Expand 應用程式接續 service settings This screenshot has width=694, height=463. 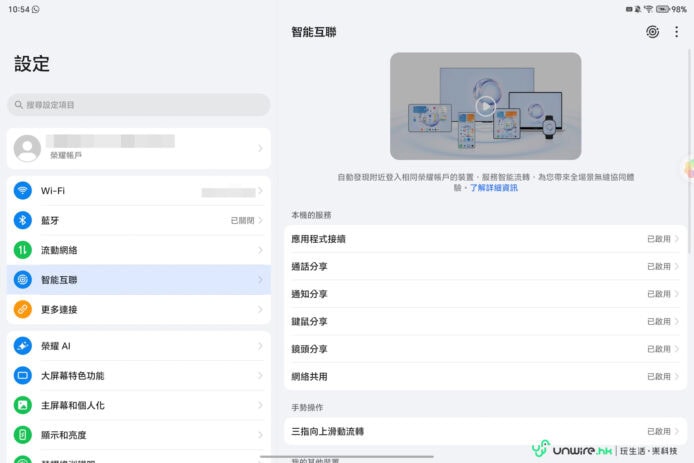[x=485, y=239]
